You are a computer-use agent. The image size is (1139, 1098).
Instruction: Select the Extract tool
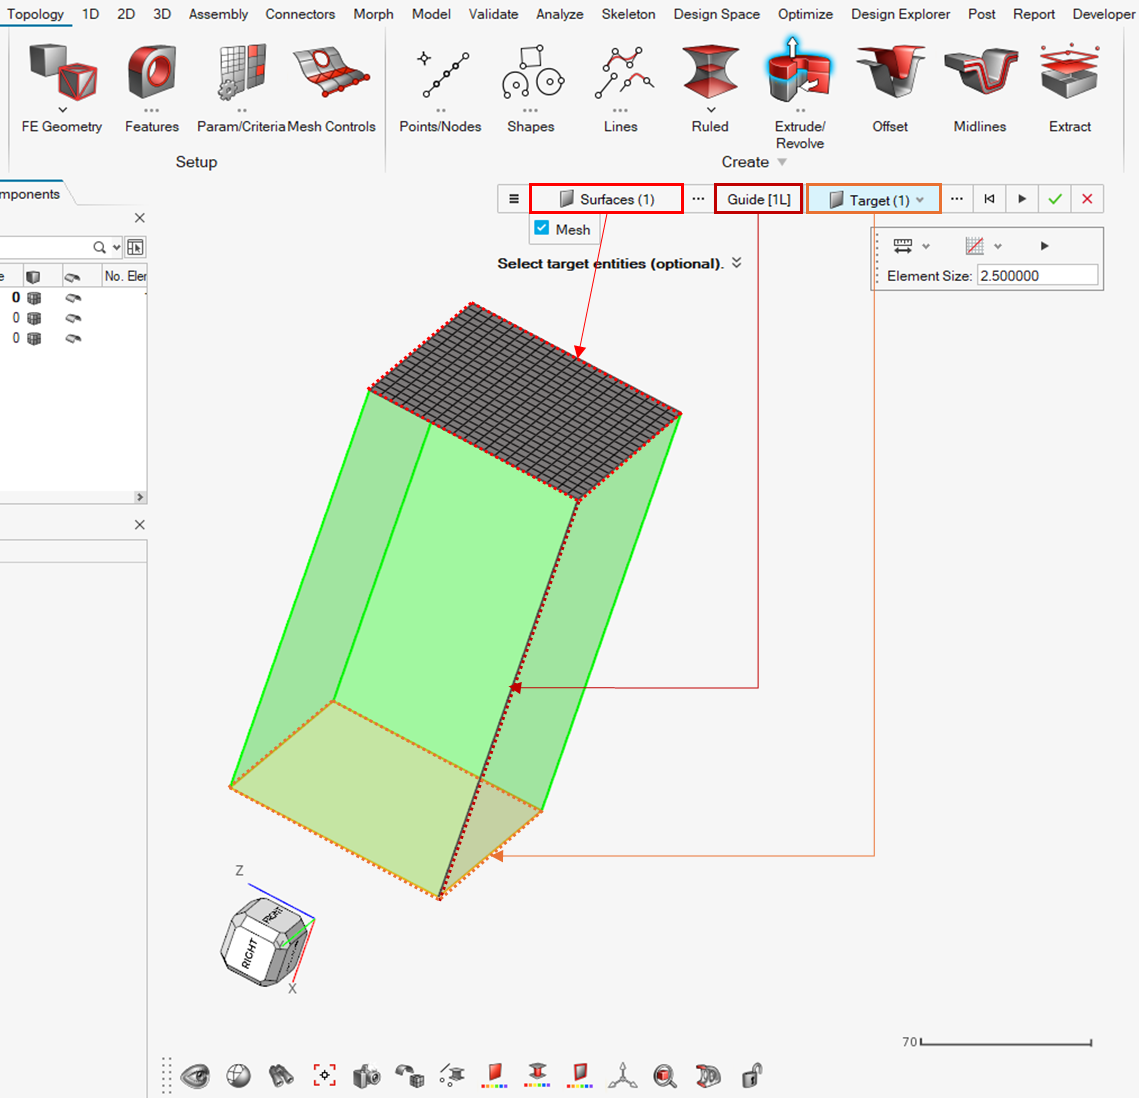1070,87
